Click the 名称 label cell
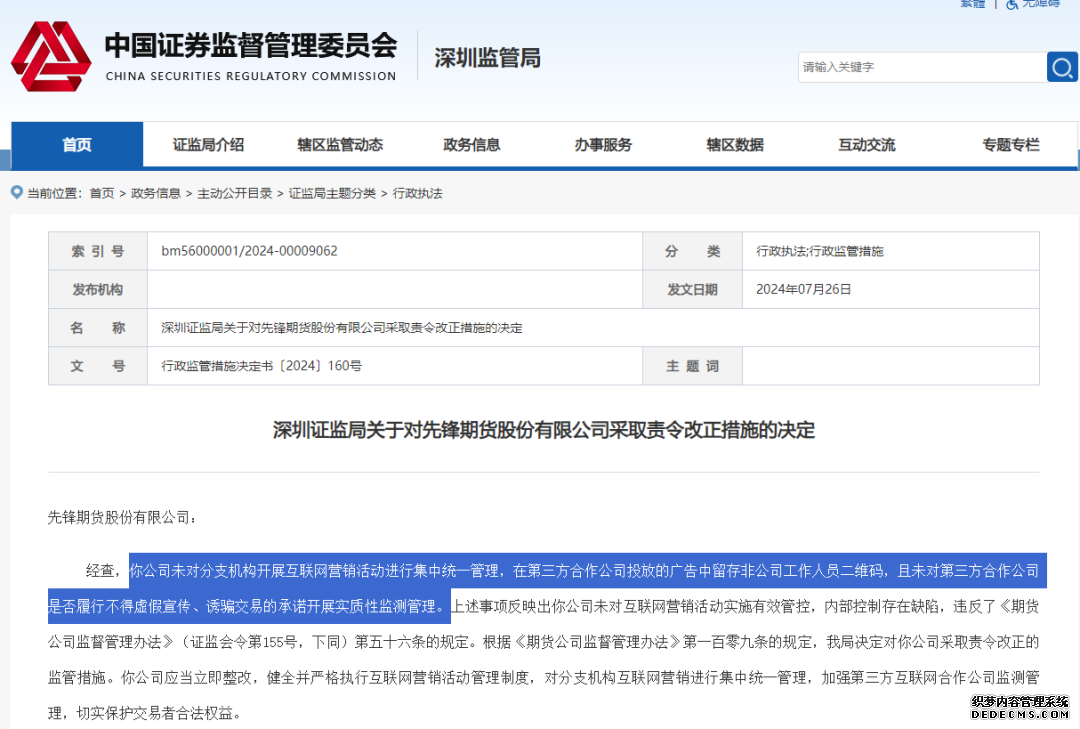Image resolution: width=1080 pixels, height=729 pixels. 98,327
